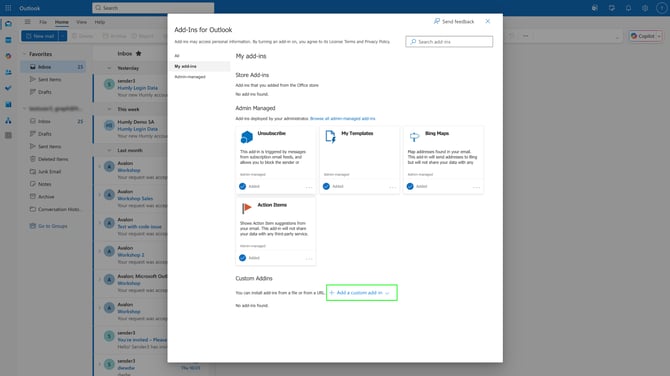Open the New mail dropdown arrow

pyautogui.click(x=63, y=36)
